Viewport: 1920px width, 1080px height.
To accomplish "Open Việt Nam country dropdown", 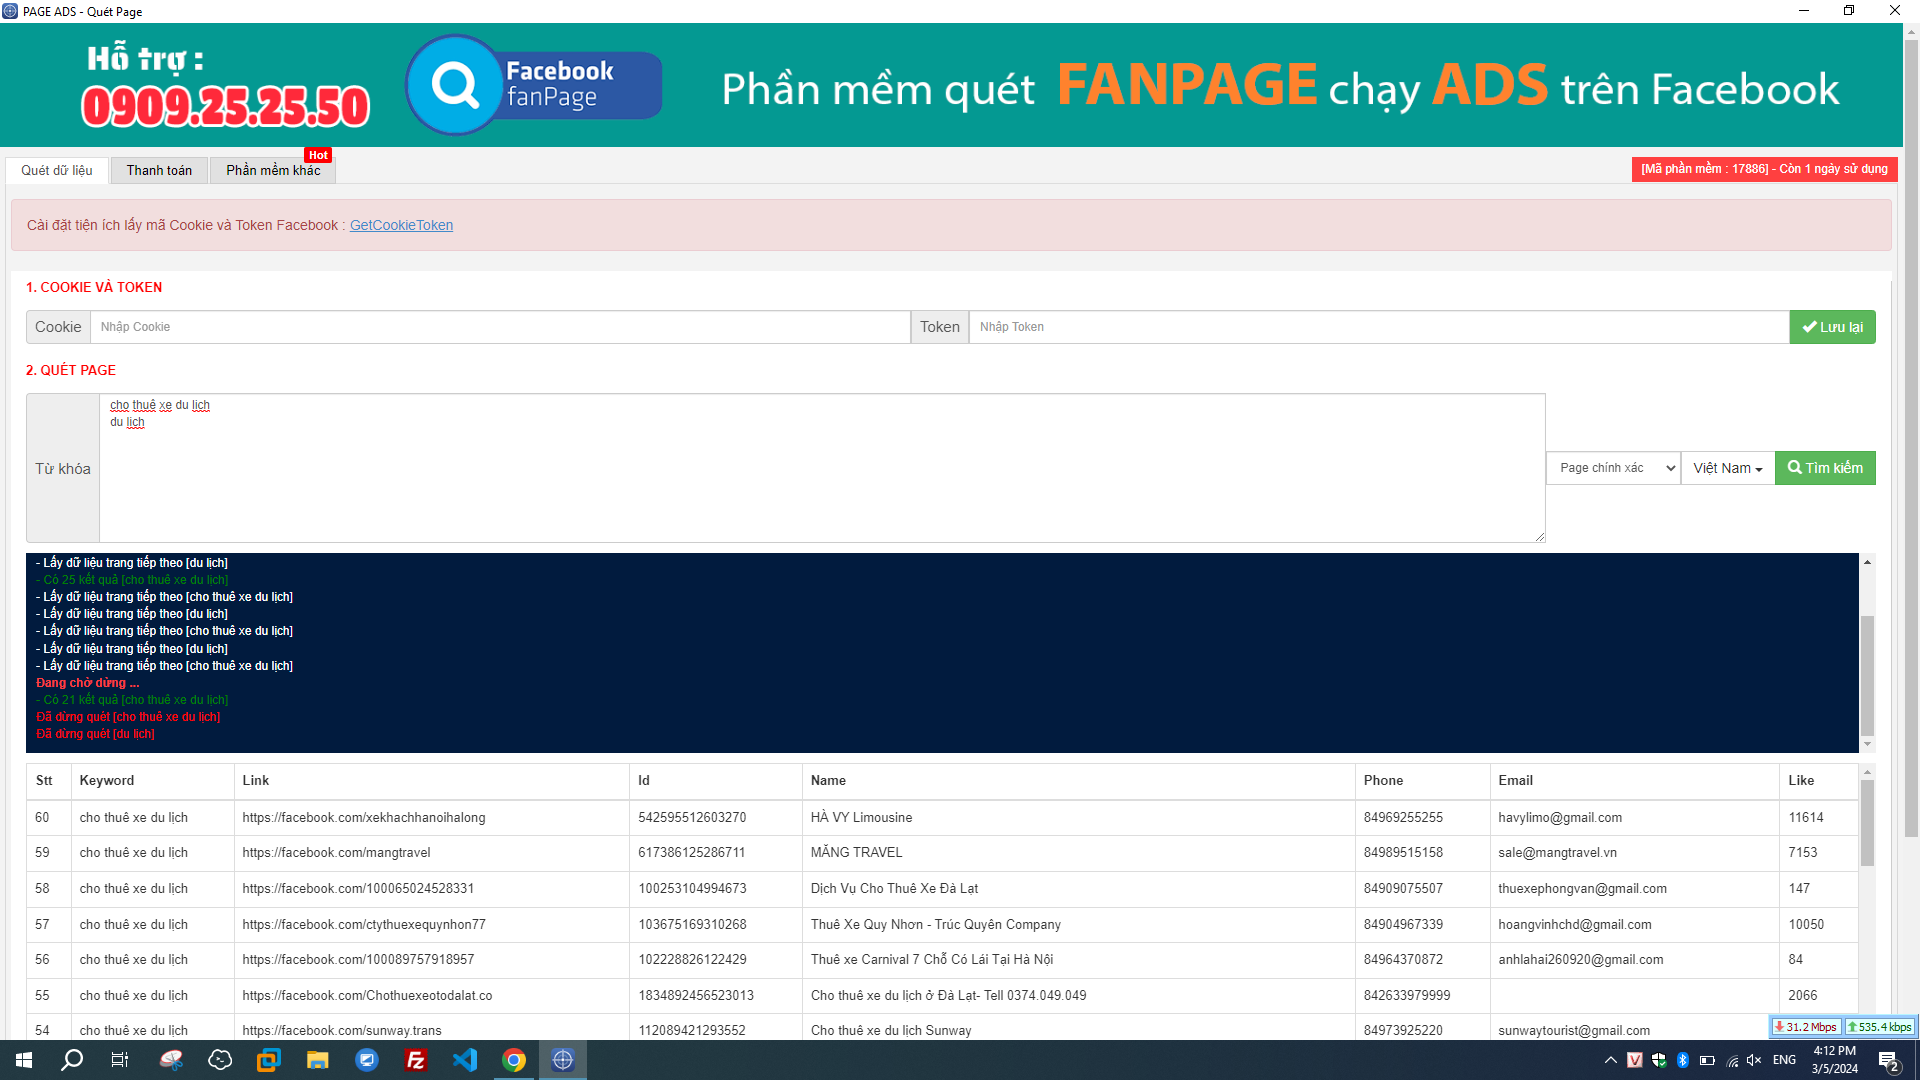I will pos(1727,468).
